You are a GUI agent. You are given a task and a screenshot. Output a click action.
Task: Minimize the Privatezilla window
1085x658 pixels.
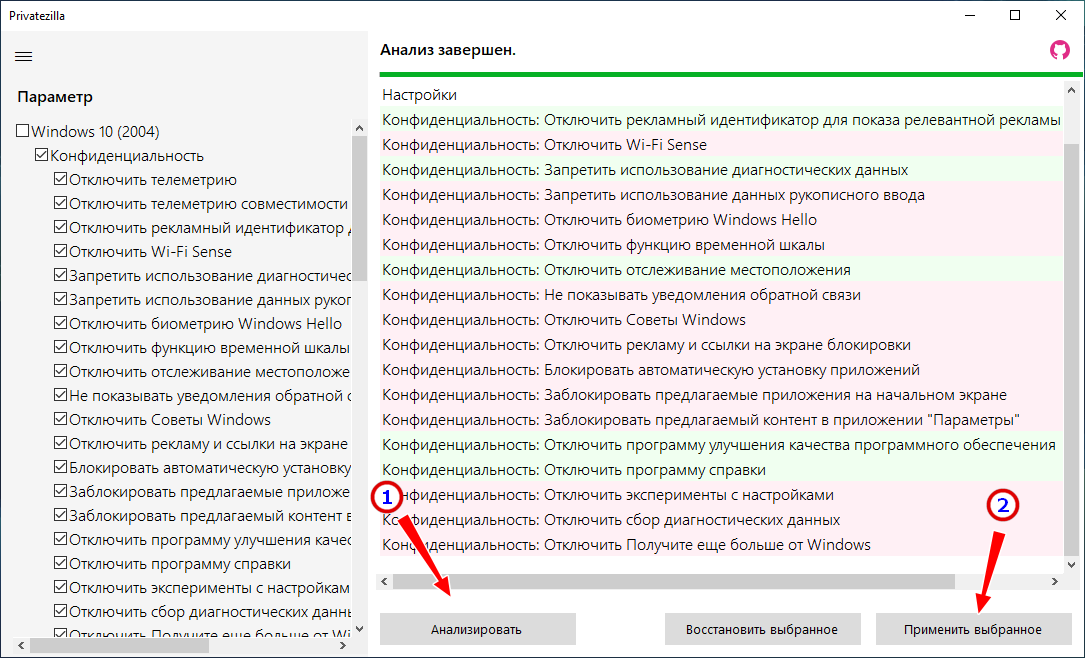point(969,15)
